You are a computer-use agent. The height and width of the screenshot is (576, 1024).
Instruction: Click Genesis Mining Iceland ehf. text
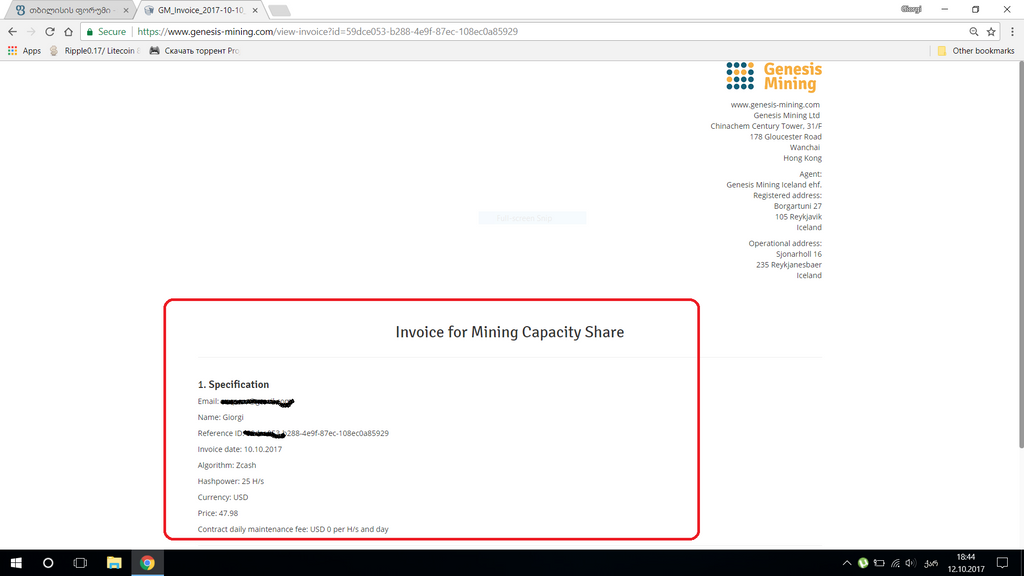(x=774, y=185)
